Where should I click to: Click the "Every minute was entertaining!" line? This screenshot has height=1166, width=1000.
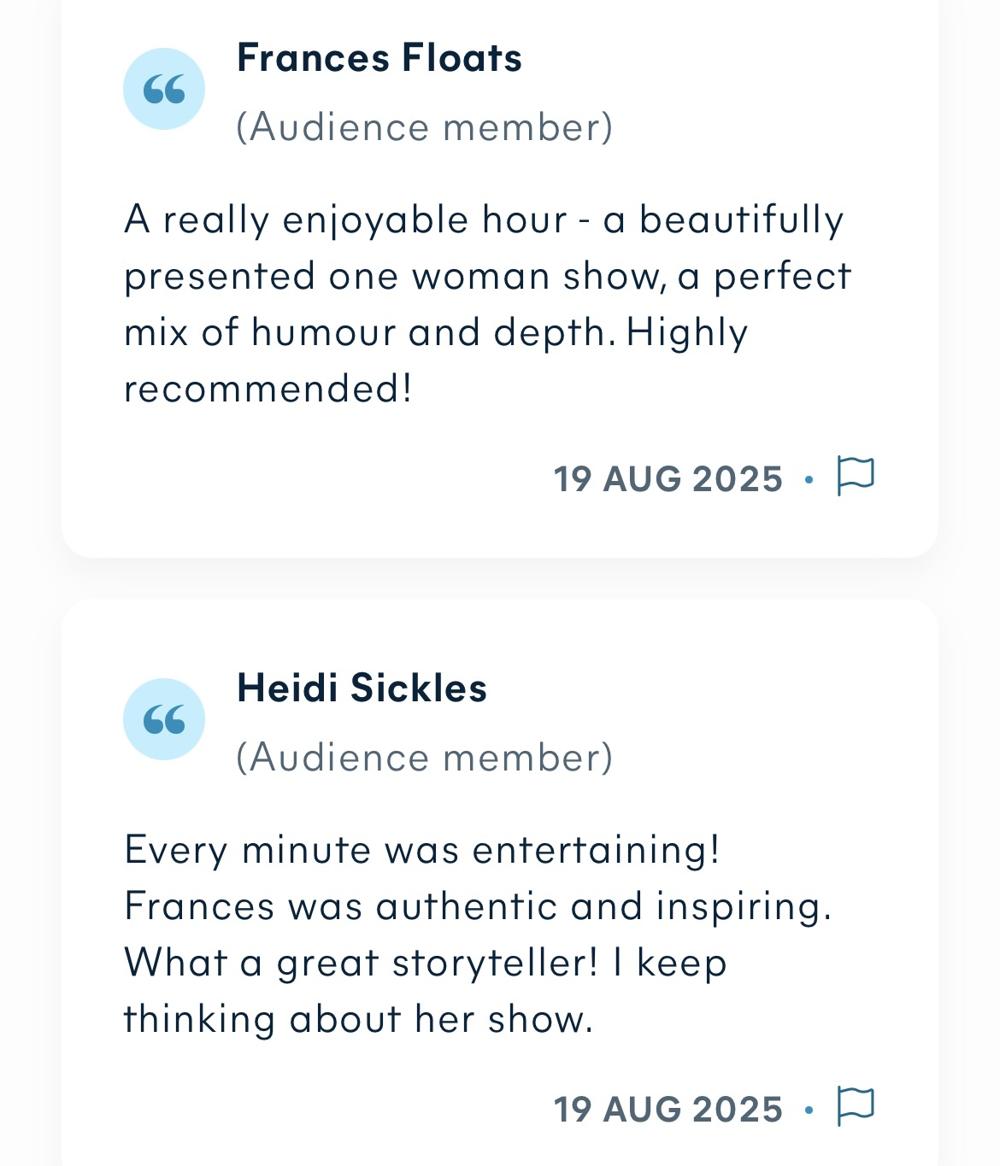click(422, 850)
